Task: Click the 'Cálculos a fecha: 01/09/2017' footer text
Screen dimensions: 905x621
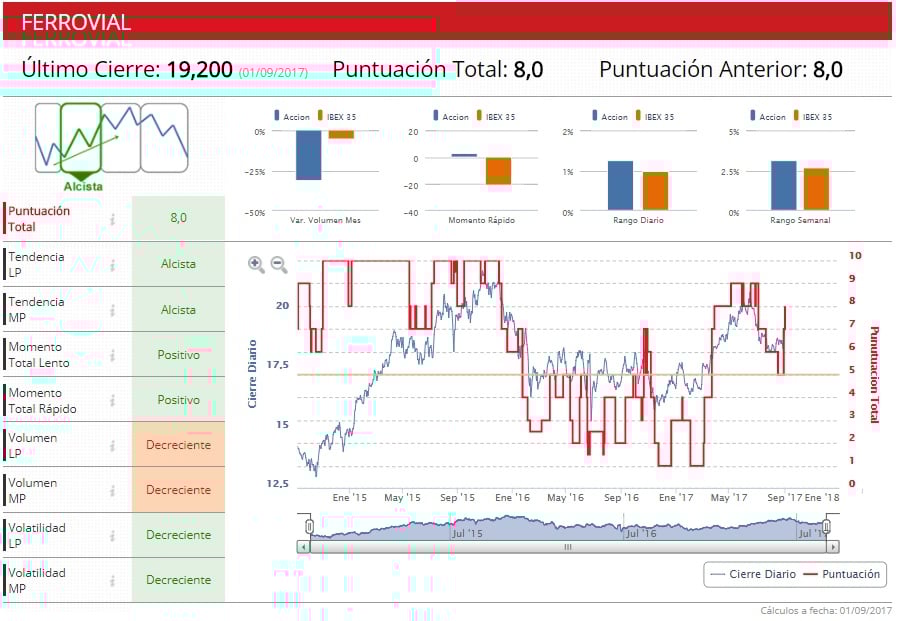Action: 826,611
